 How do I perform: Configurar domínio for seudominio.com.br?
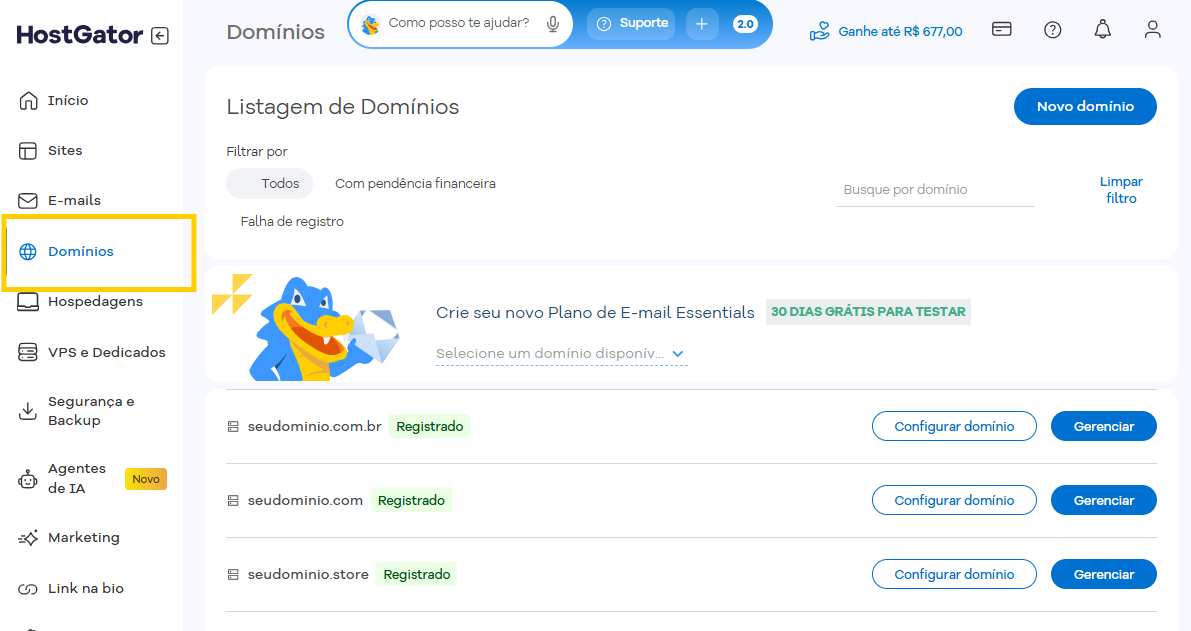(954, 426)
